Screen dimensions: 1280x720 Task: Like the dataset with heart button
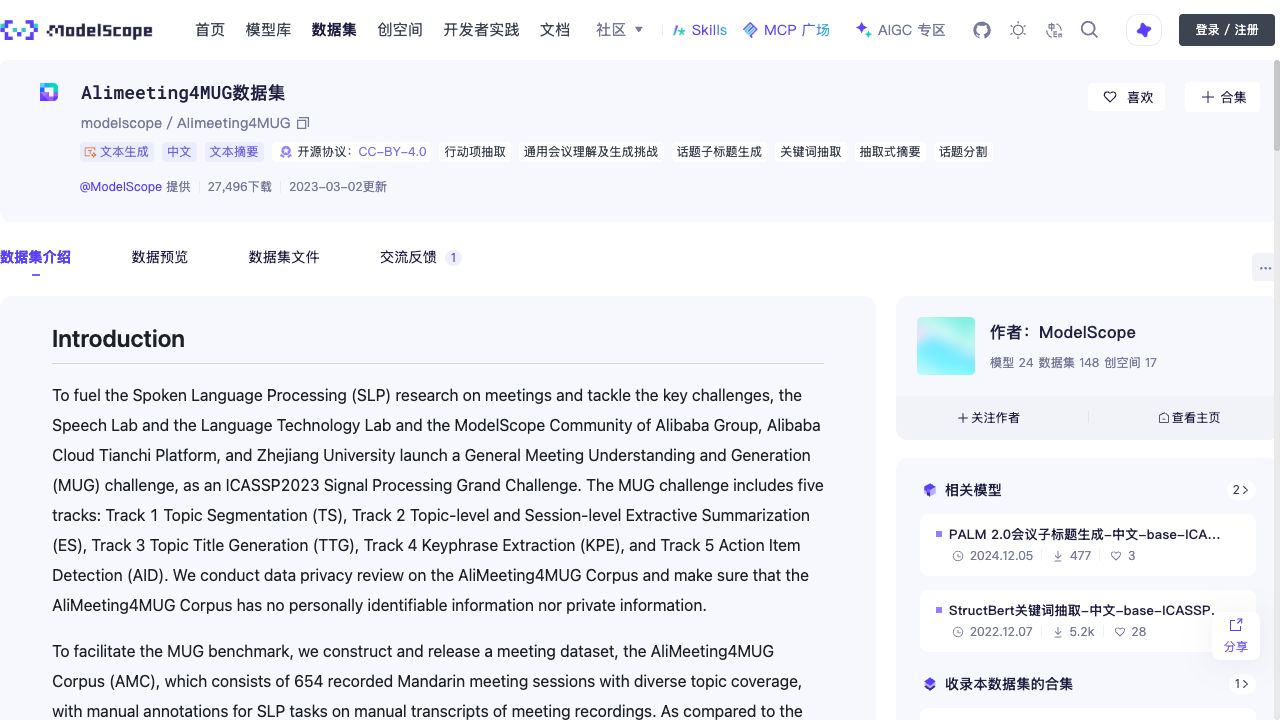[x=1127, y=97]
